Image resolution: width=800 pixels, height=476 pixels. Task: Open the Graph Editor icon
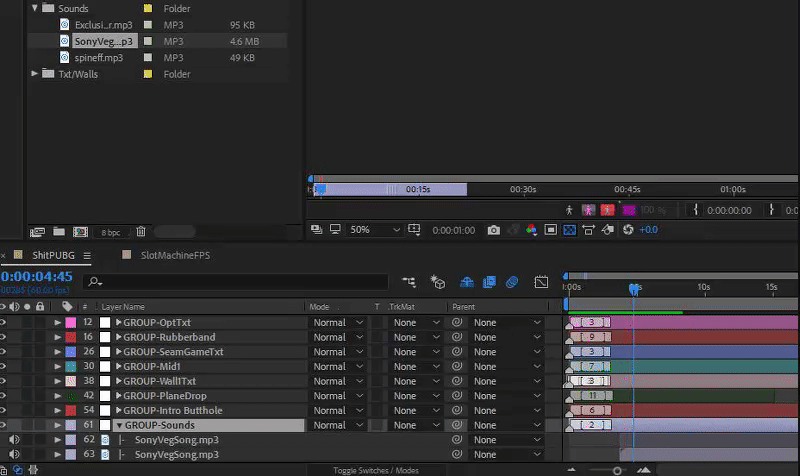(541, 283)
